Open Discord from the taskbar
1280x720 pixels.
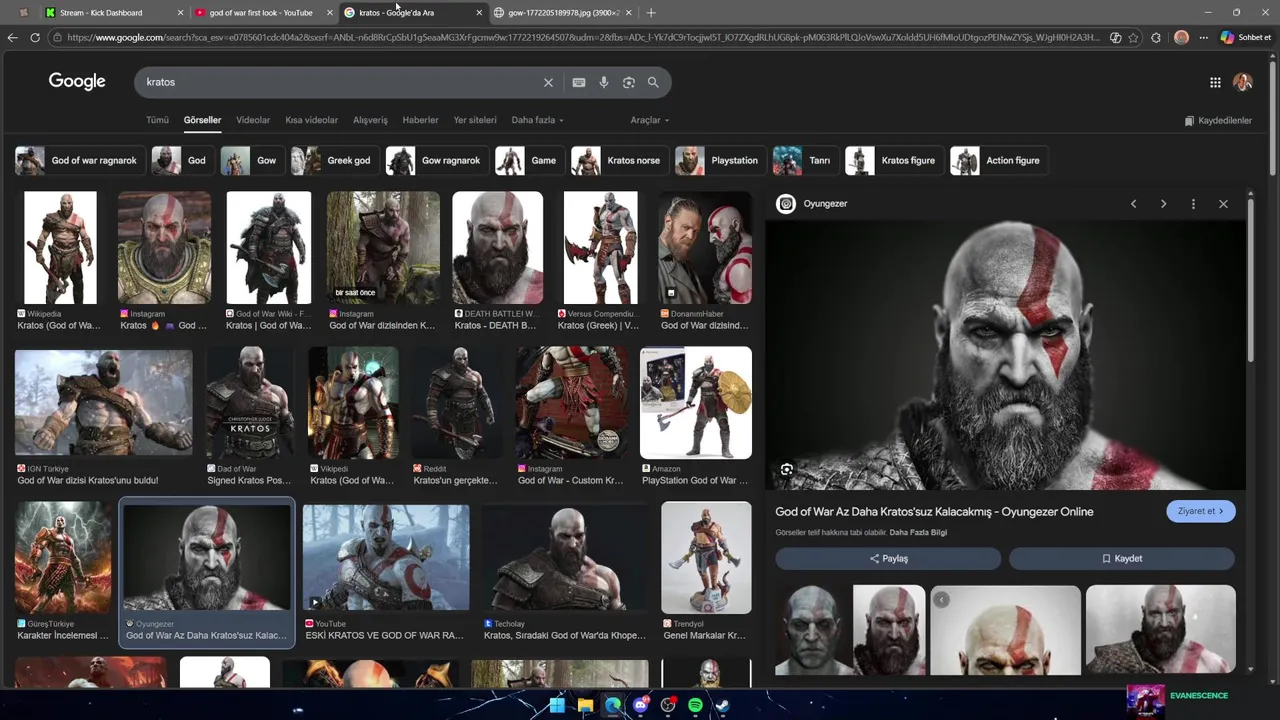641,705
